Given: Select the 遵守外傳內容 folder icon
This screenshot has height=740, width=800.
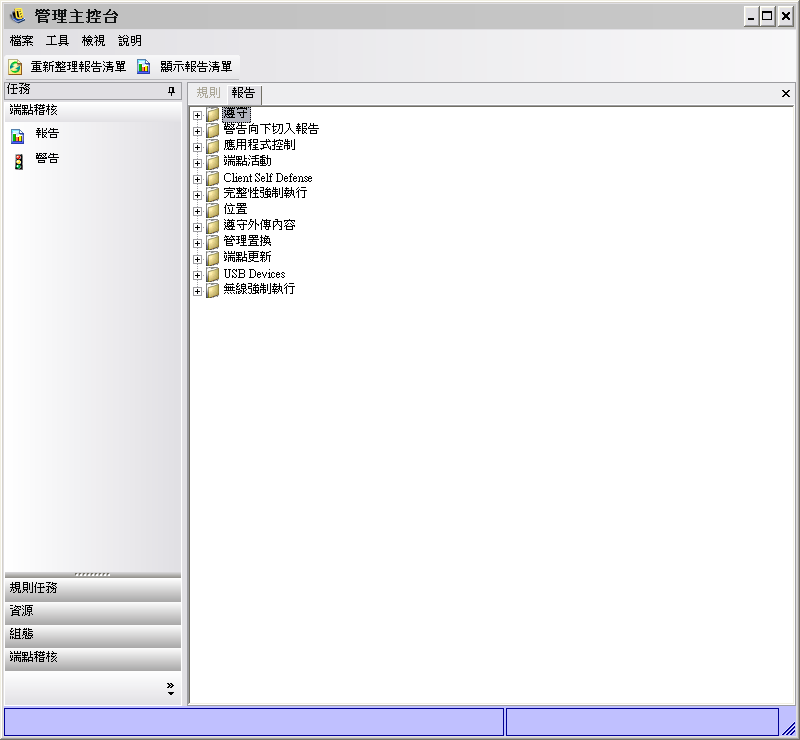Looking at the screenshot, I should coord(213,227).
